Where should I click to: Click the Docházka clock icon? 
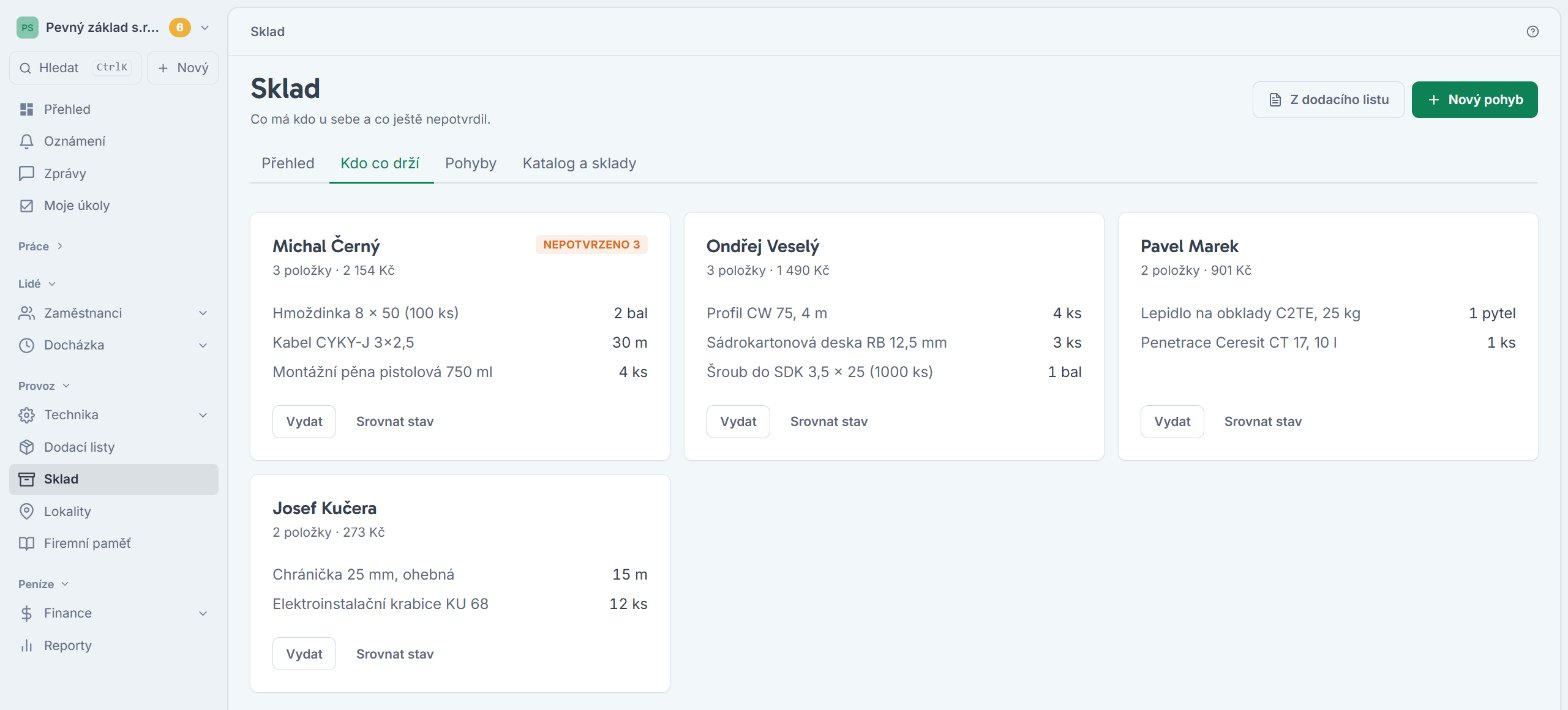coord(27,345)
